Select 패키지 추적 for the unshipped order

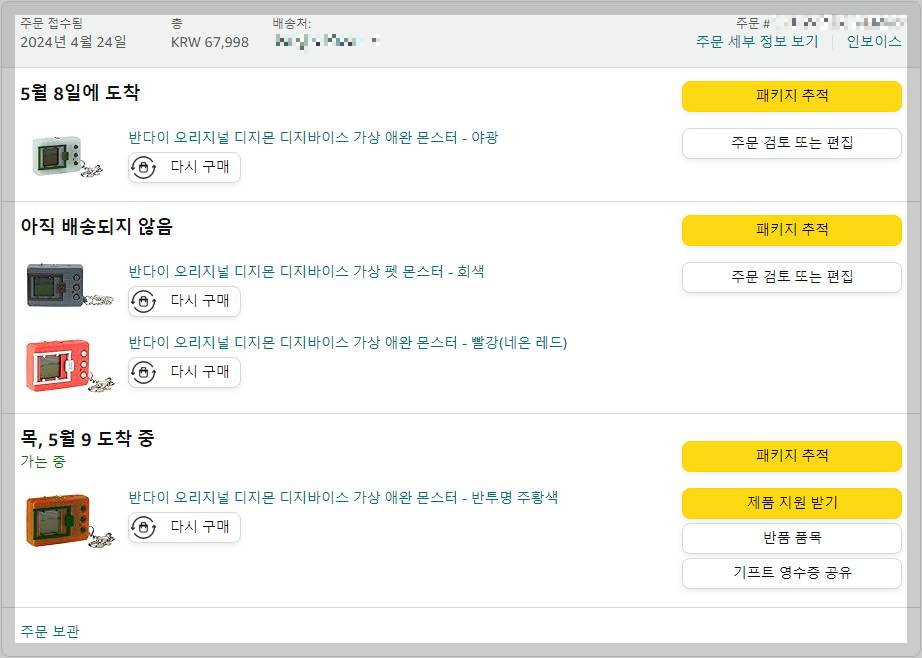(791, 230)
